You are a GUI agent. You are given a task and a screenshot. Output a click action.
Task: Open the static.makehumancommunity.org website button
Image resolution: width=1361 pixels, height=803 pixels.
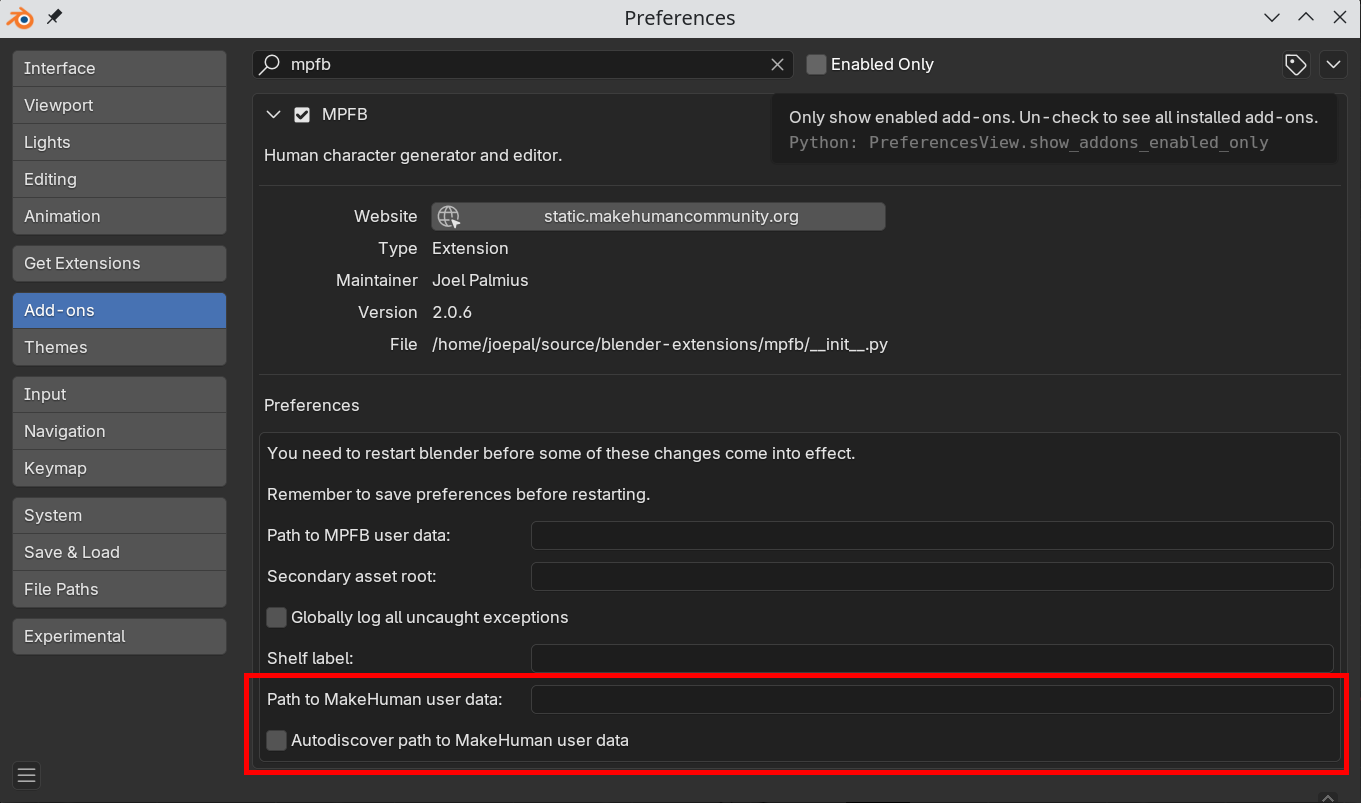click(x=658, y=216)
